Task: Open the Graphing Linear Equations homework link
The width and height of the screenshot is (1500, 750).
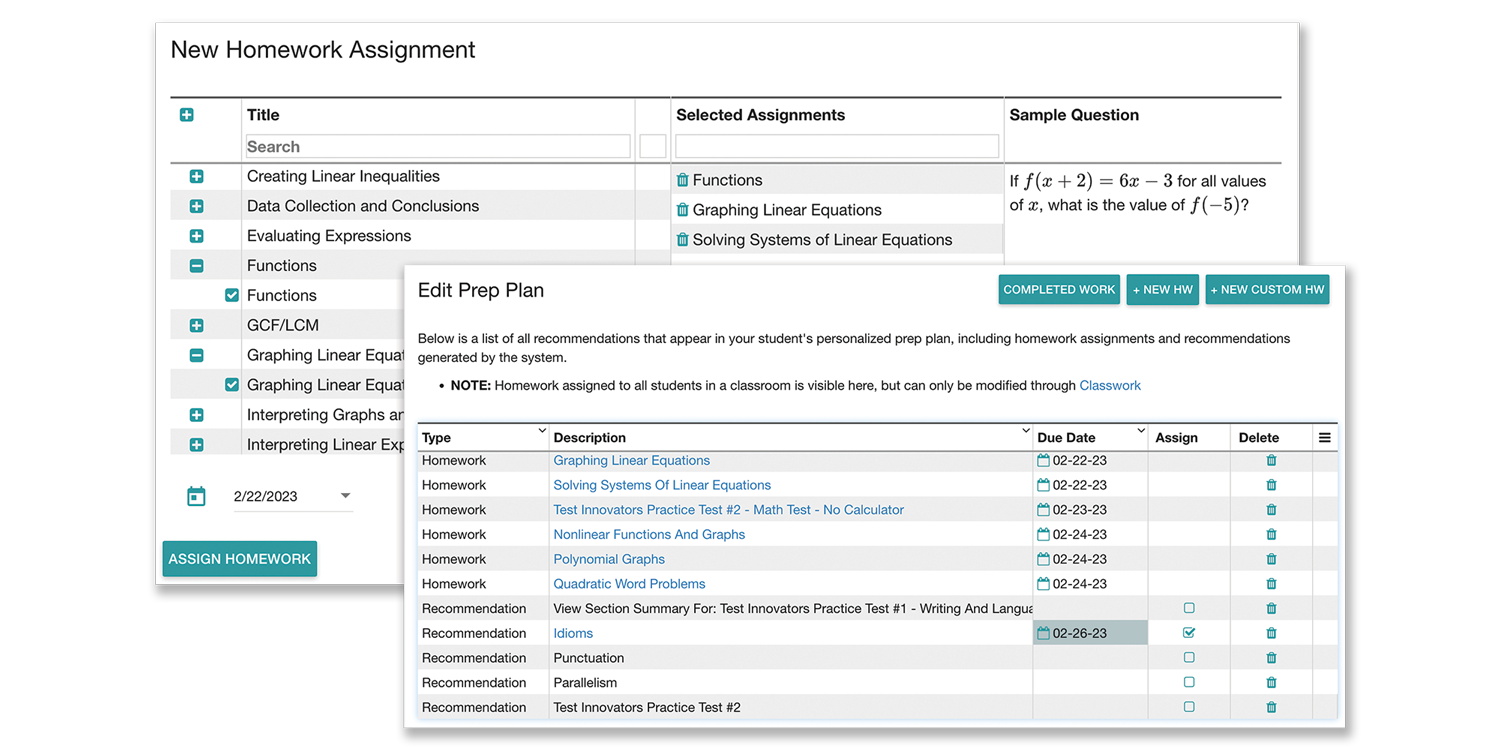Action: (632, 461)
